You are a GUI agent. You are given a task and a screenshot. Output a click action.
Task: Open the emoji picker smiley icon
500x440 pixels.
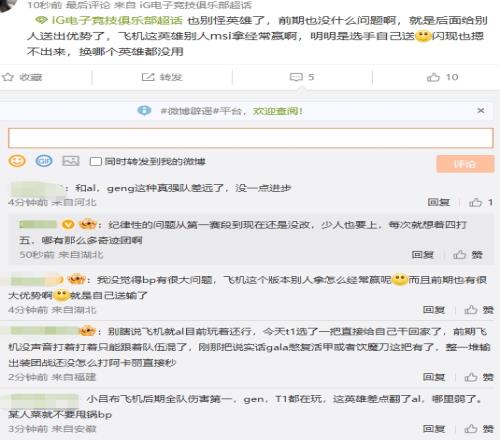(17, 161)
